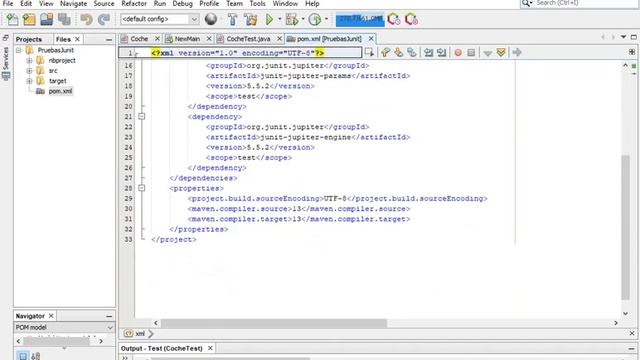Click the Save All toolbar icon
The width and height of the screenshot is (640, 360).
tap(64, 19)
